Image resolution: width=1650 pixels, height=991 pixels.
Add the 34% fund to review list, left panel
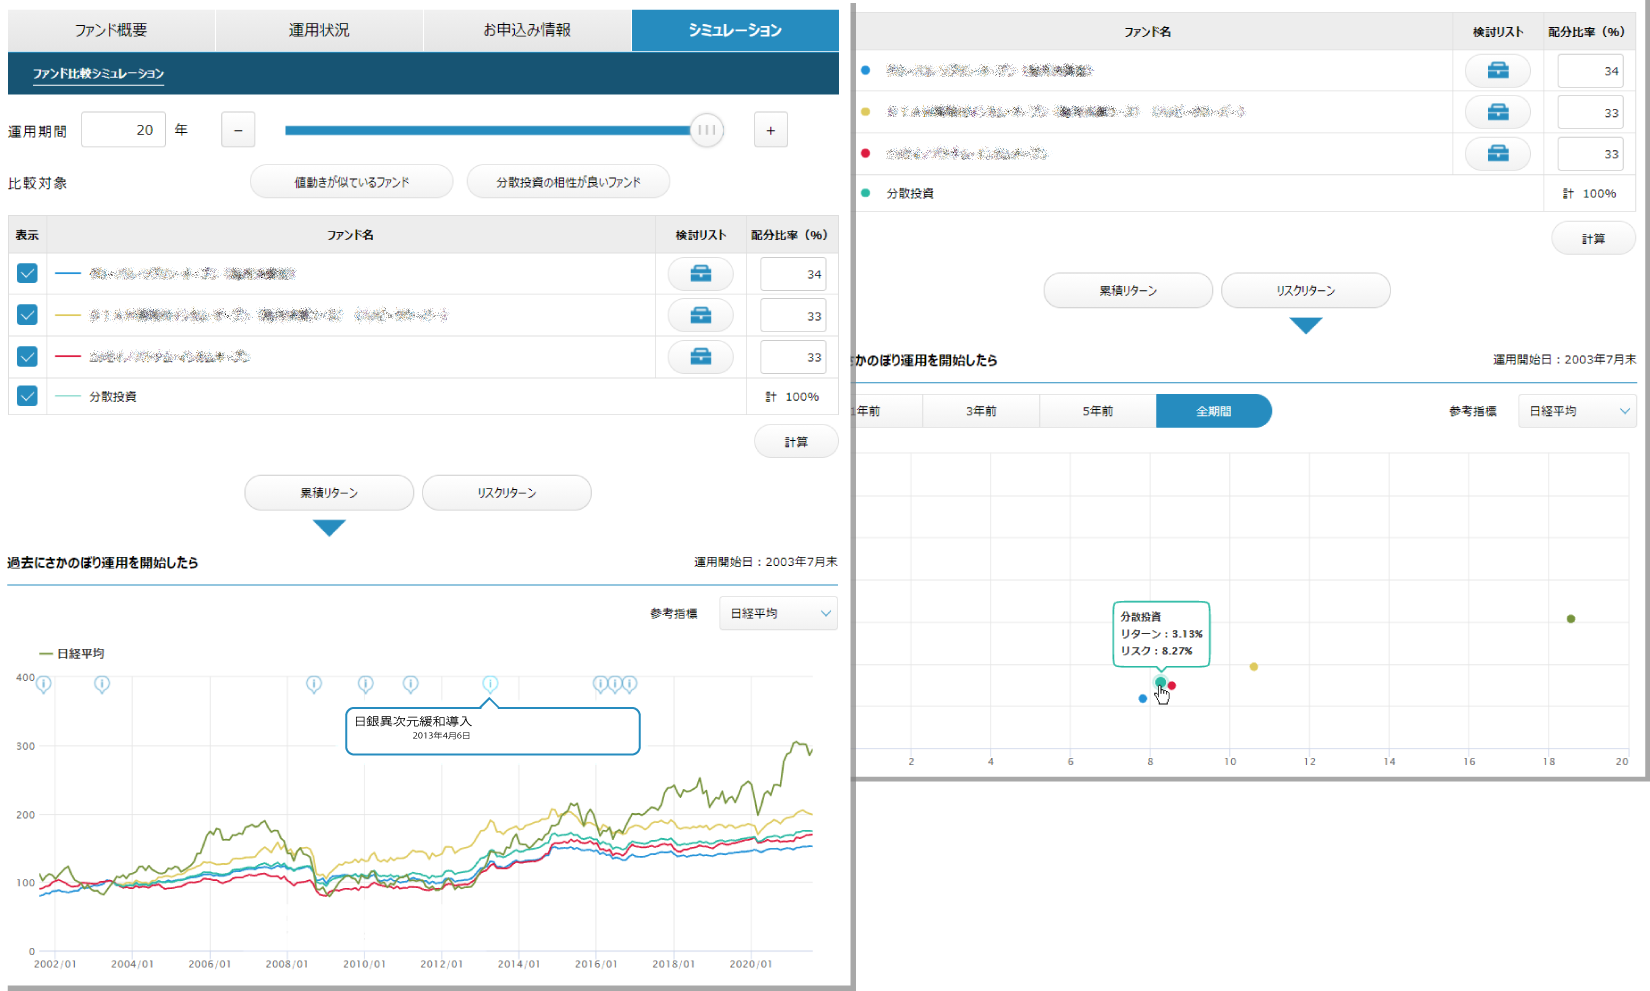(x=700, y=273)
